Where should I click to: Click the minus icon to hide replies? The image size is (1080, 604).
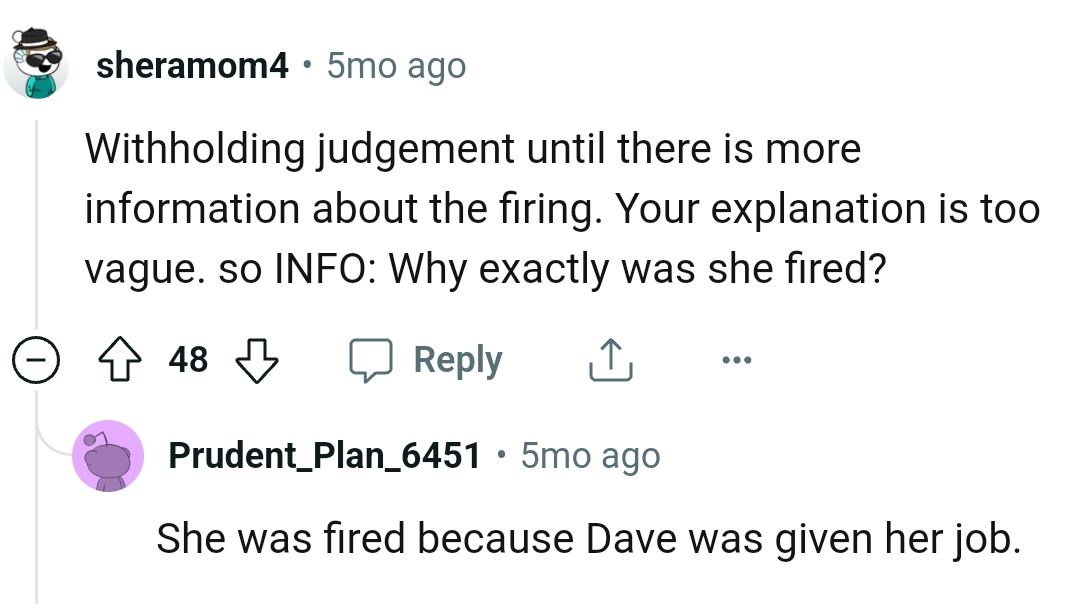[36, 359]
